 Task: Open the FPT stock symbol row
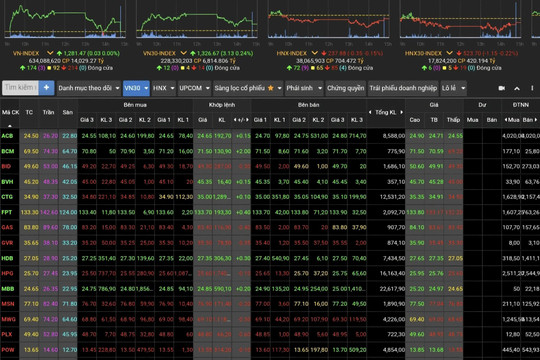click(x=7, y=212)
